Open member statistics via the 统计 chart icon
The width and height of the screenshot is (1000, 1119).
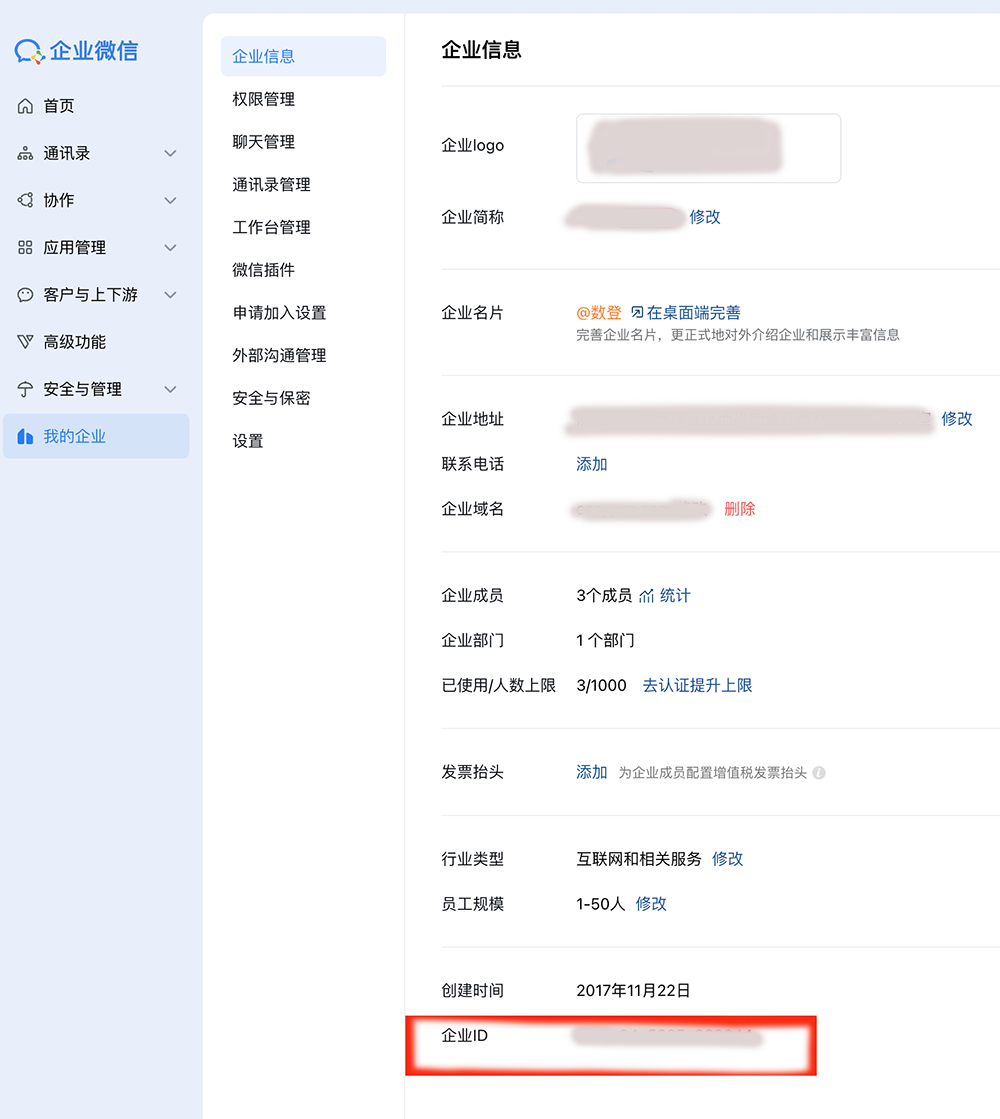tap(646, 595)
